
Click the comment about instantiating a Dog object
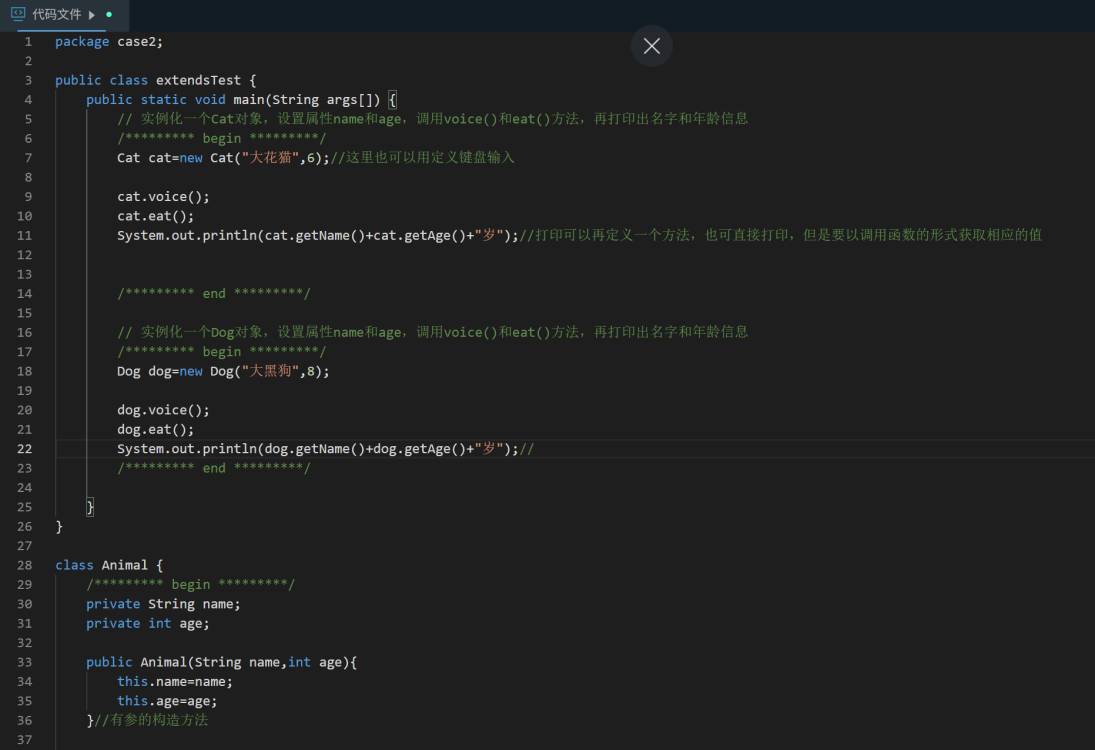point(432,332)
